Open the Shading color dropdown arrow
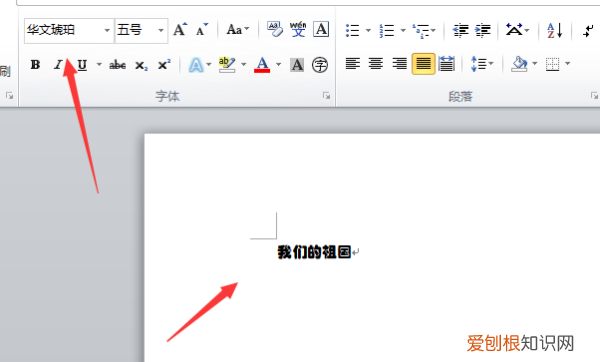600x362 pixels. coord(535,64)
